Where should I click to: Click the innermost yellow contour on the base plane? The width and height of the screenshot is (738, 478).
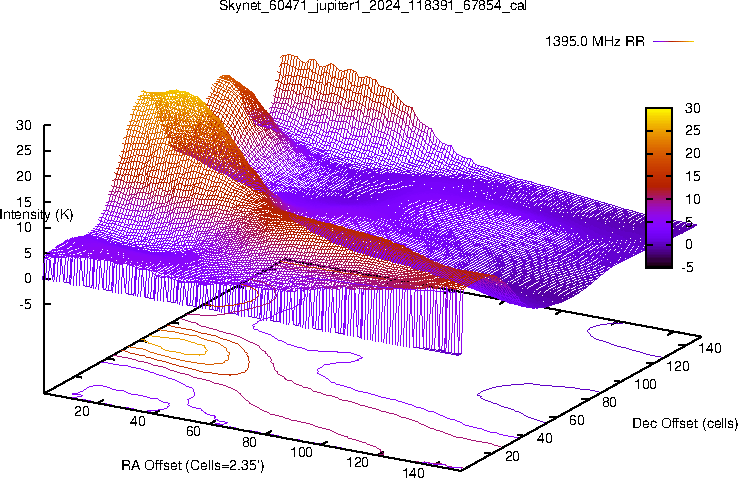coord(176,346)
